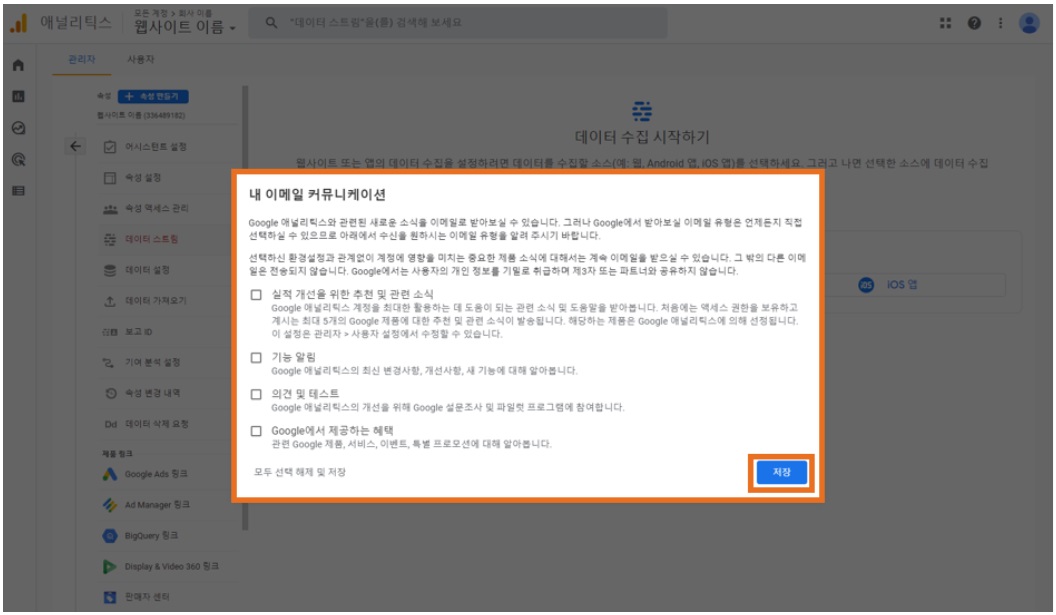Click the 데이터 스트림 icon in sidebar
This screenshot has height=615, width=1056.
[110, 239]
